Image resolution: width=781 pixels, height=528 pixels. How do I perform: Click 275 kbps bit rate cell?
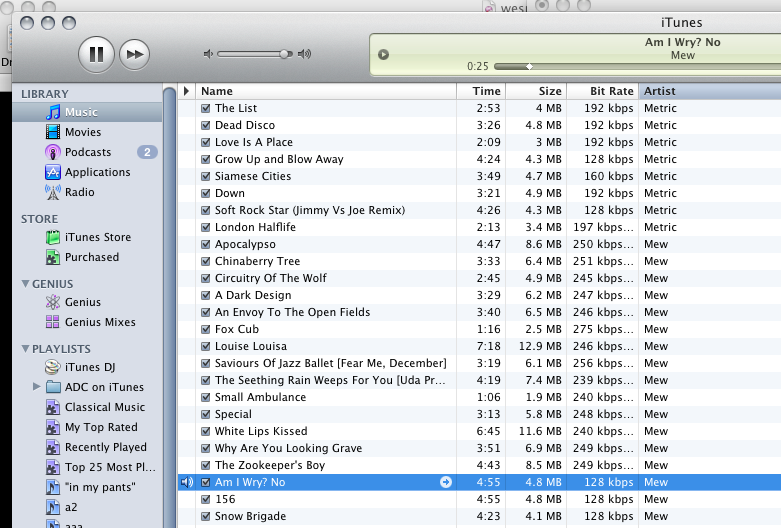click(x=603, y=329)
